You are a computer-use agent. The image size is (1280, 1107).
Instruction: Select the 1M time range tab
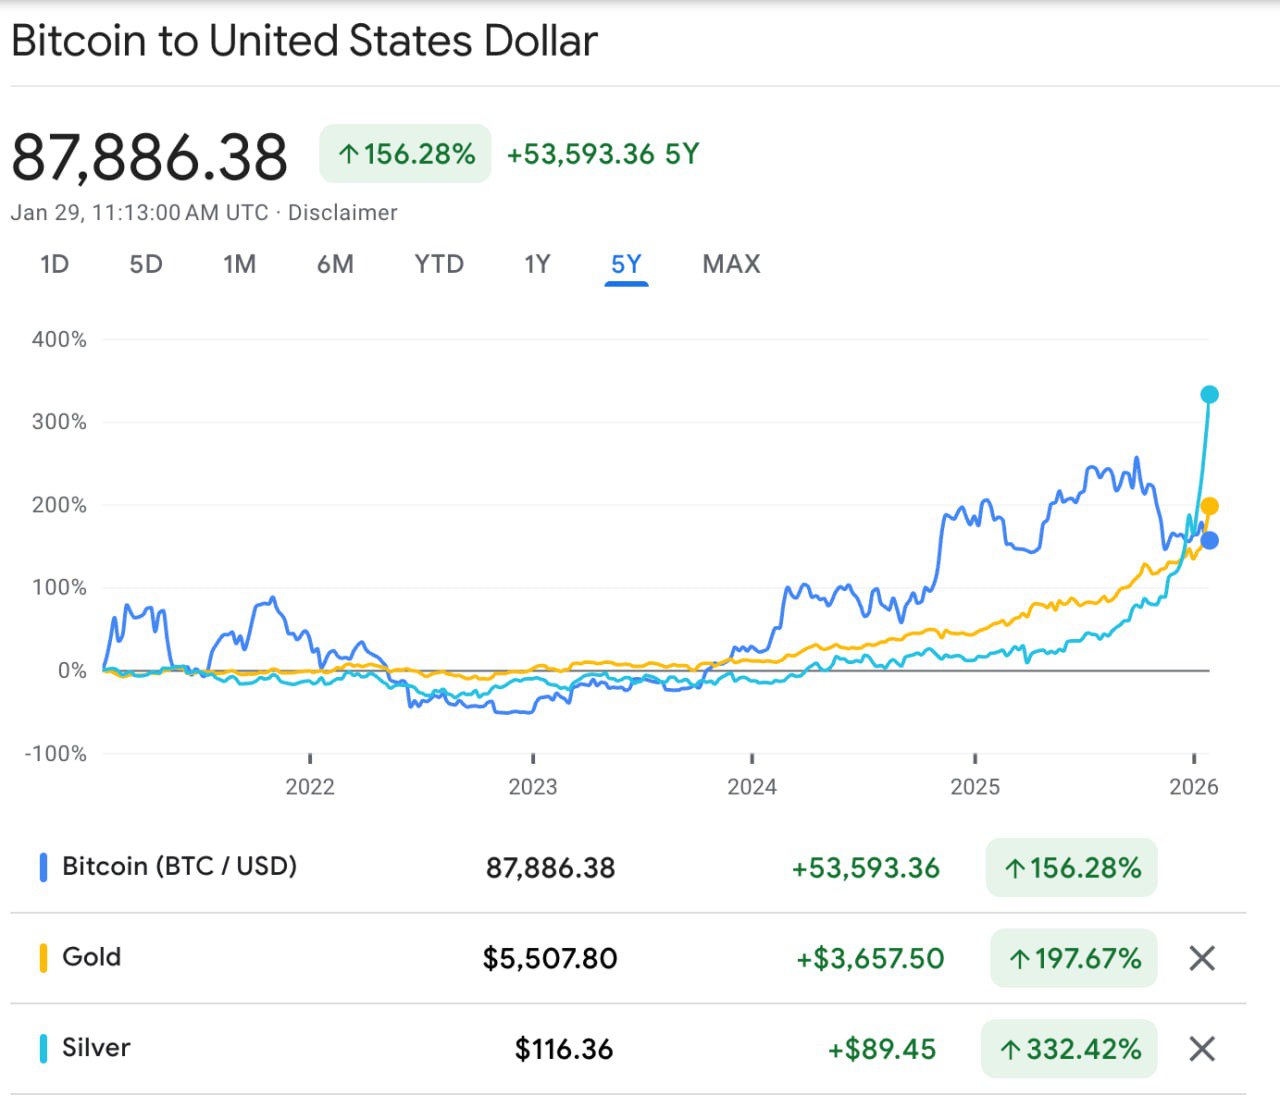(239, 264)
